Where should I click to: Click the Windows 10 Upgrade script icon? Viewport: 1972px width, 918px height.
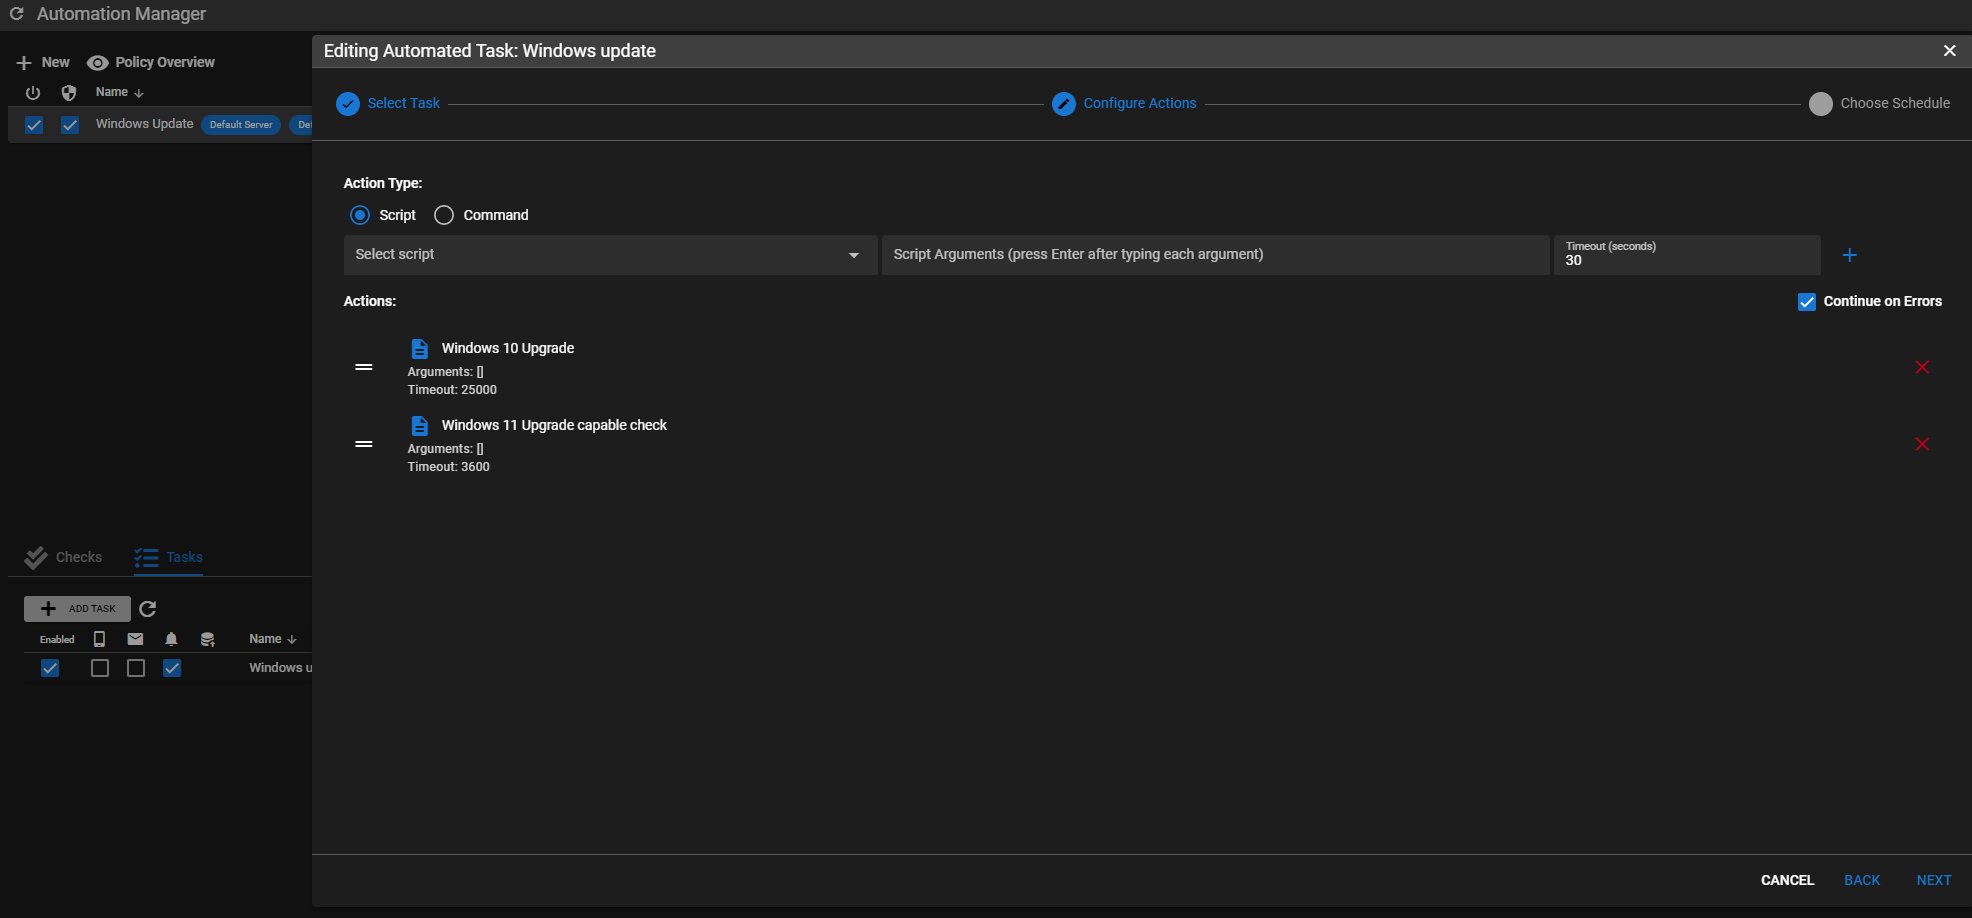pos(419,348)
